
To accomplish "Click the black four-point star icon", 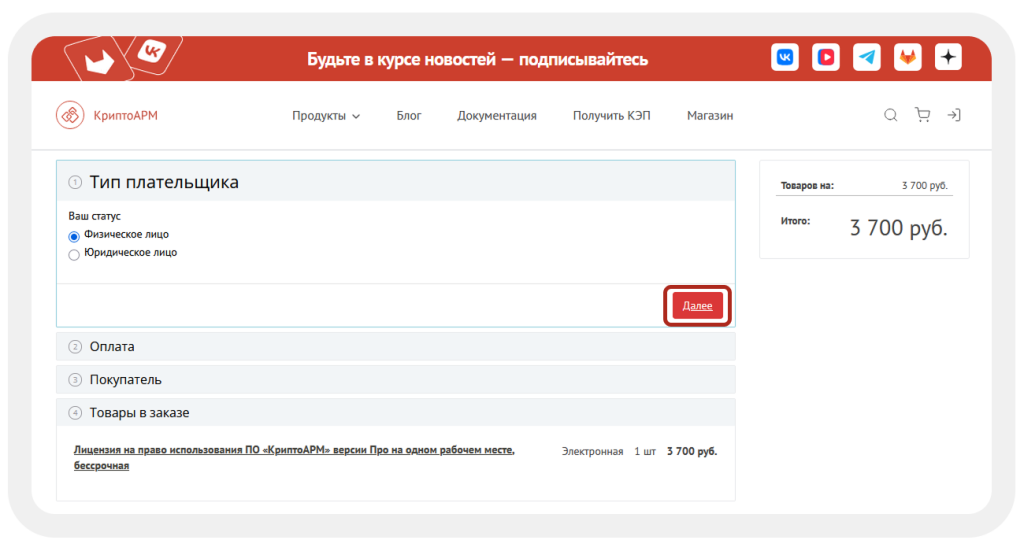I will click(x=948, y=58).
